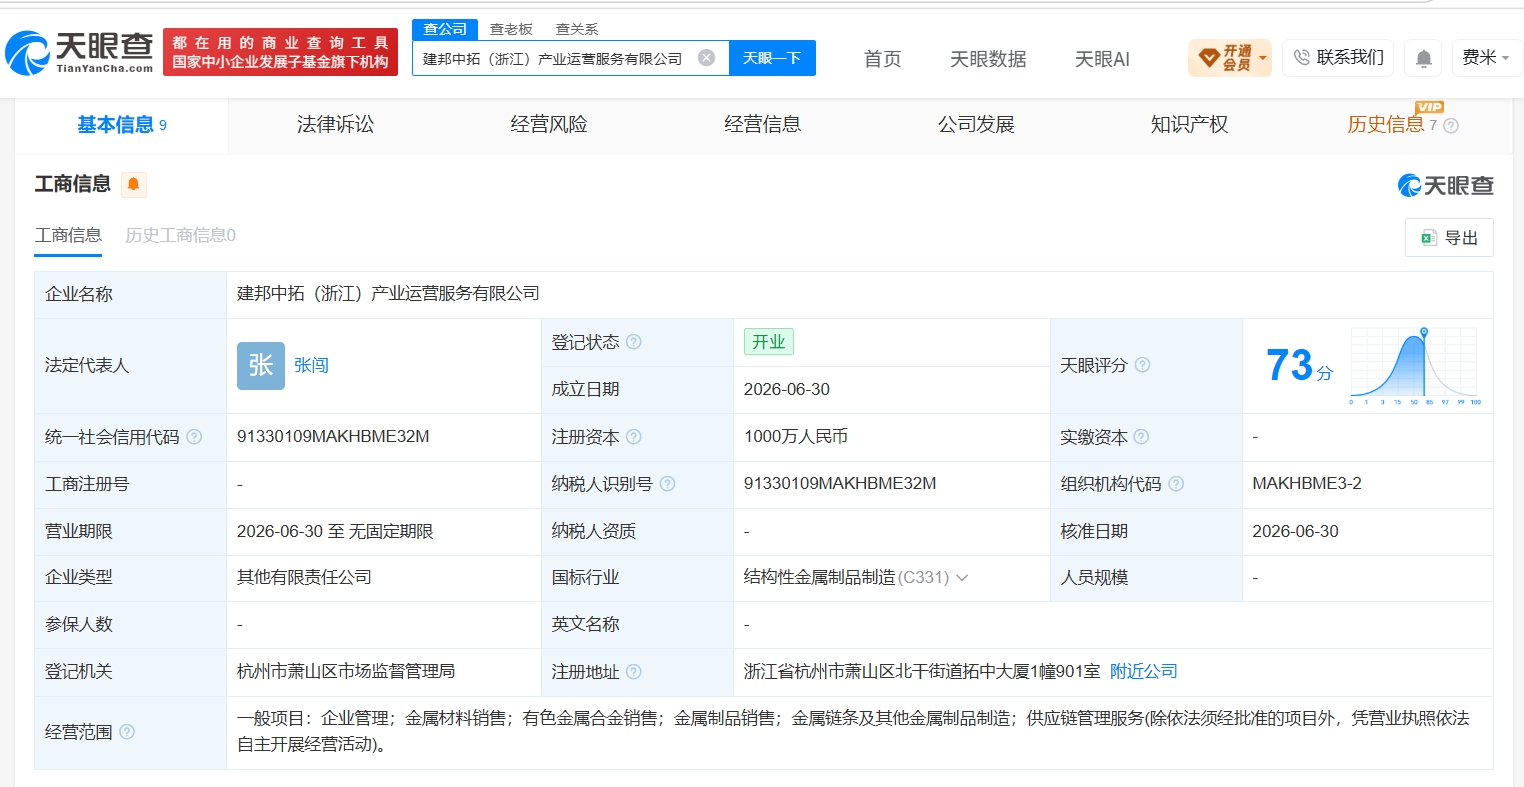Open the 历史信息 VIP tab

pyautogui.click(x=1386, y=125)
